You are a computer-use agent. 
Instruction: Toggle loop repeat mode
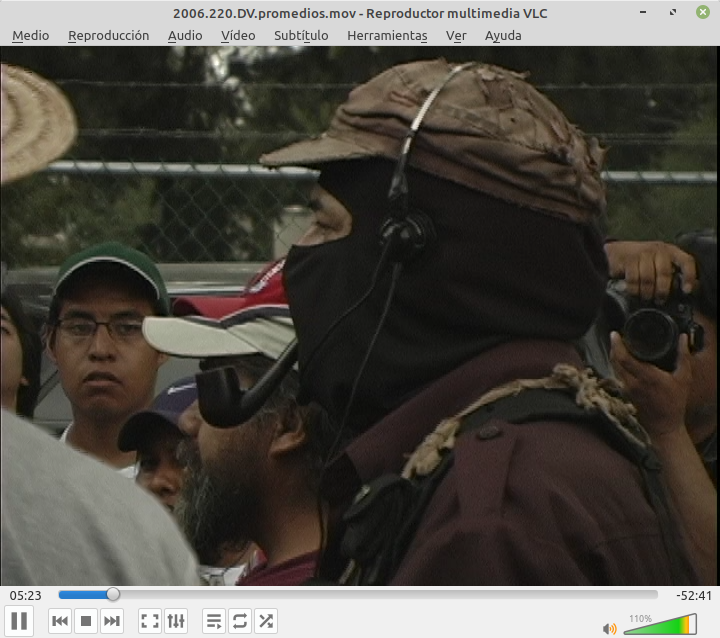coord(240,621)
